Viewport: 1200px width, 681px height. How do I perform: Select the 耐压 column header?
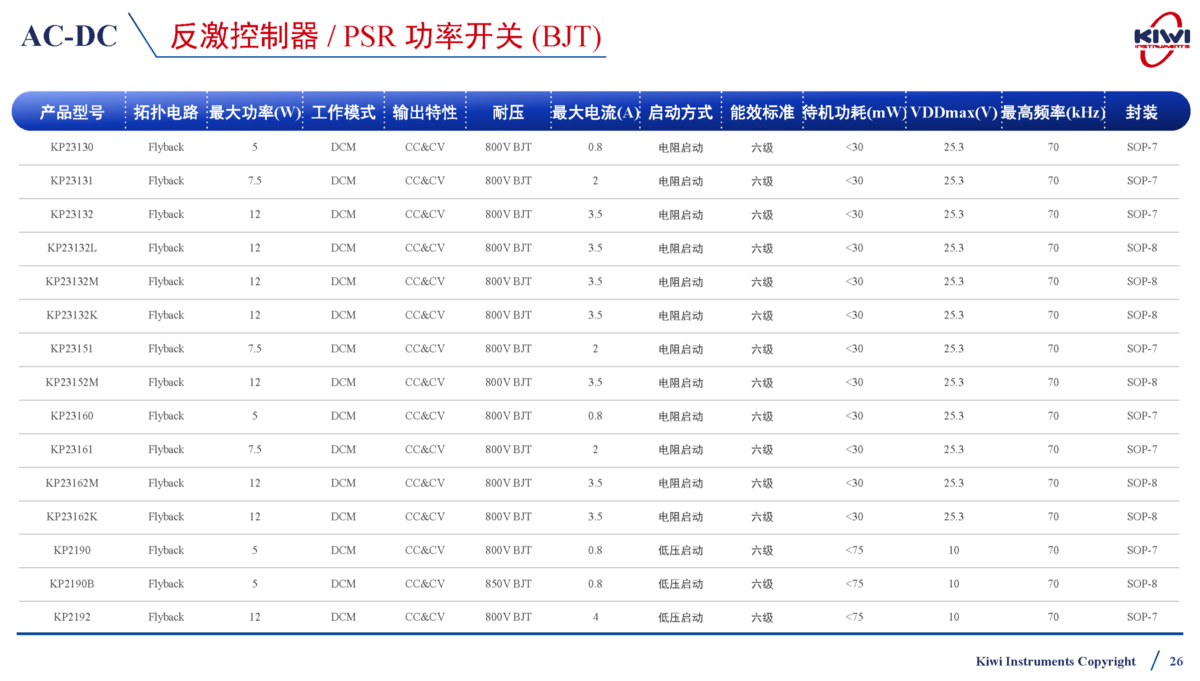pos(508,113)
